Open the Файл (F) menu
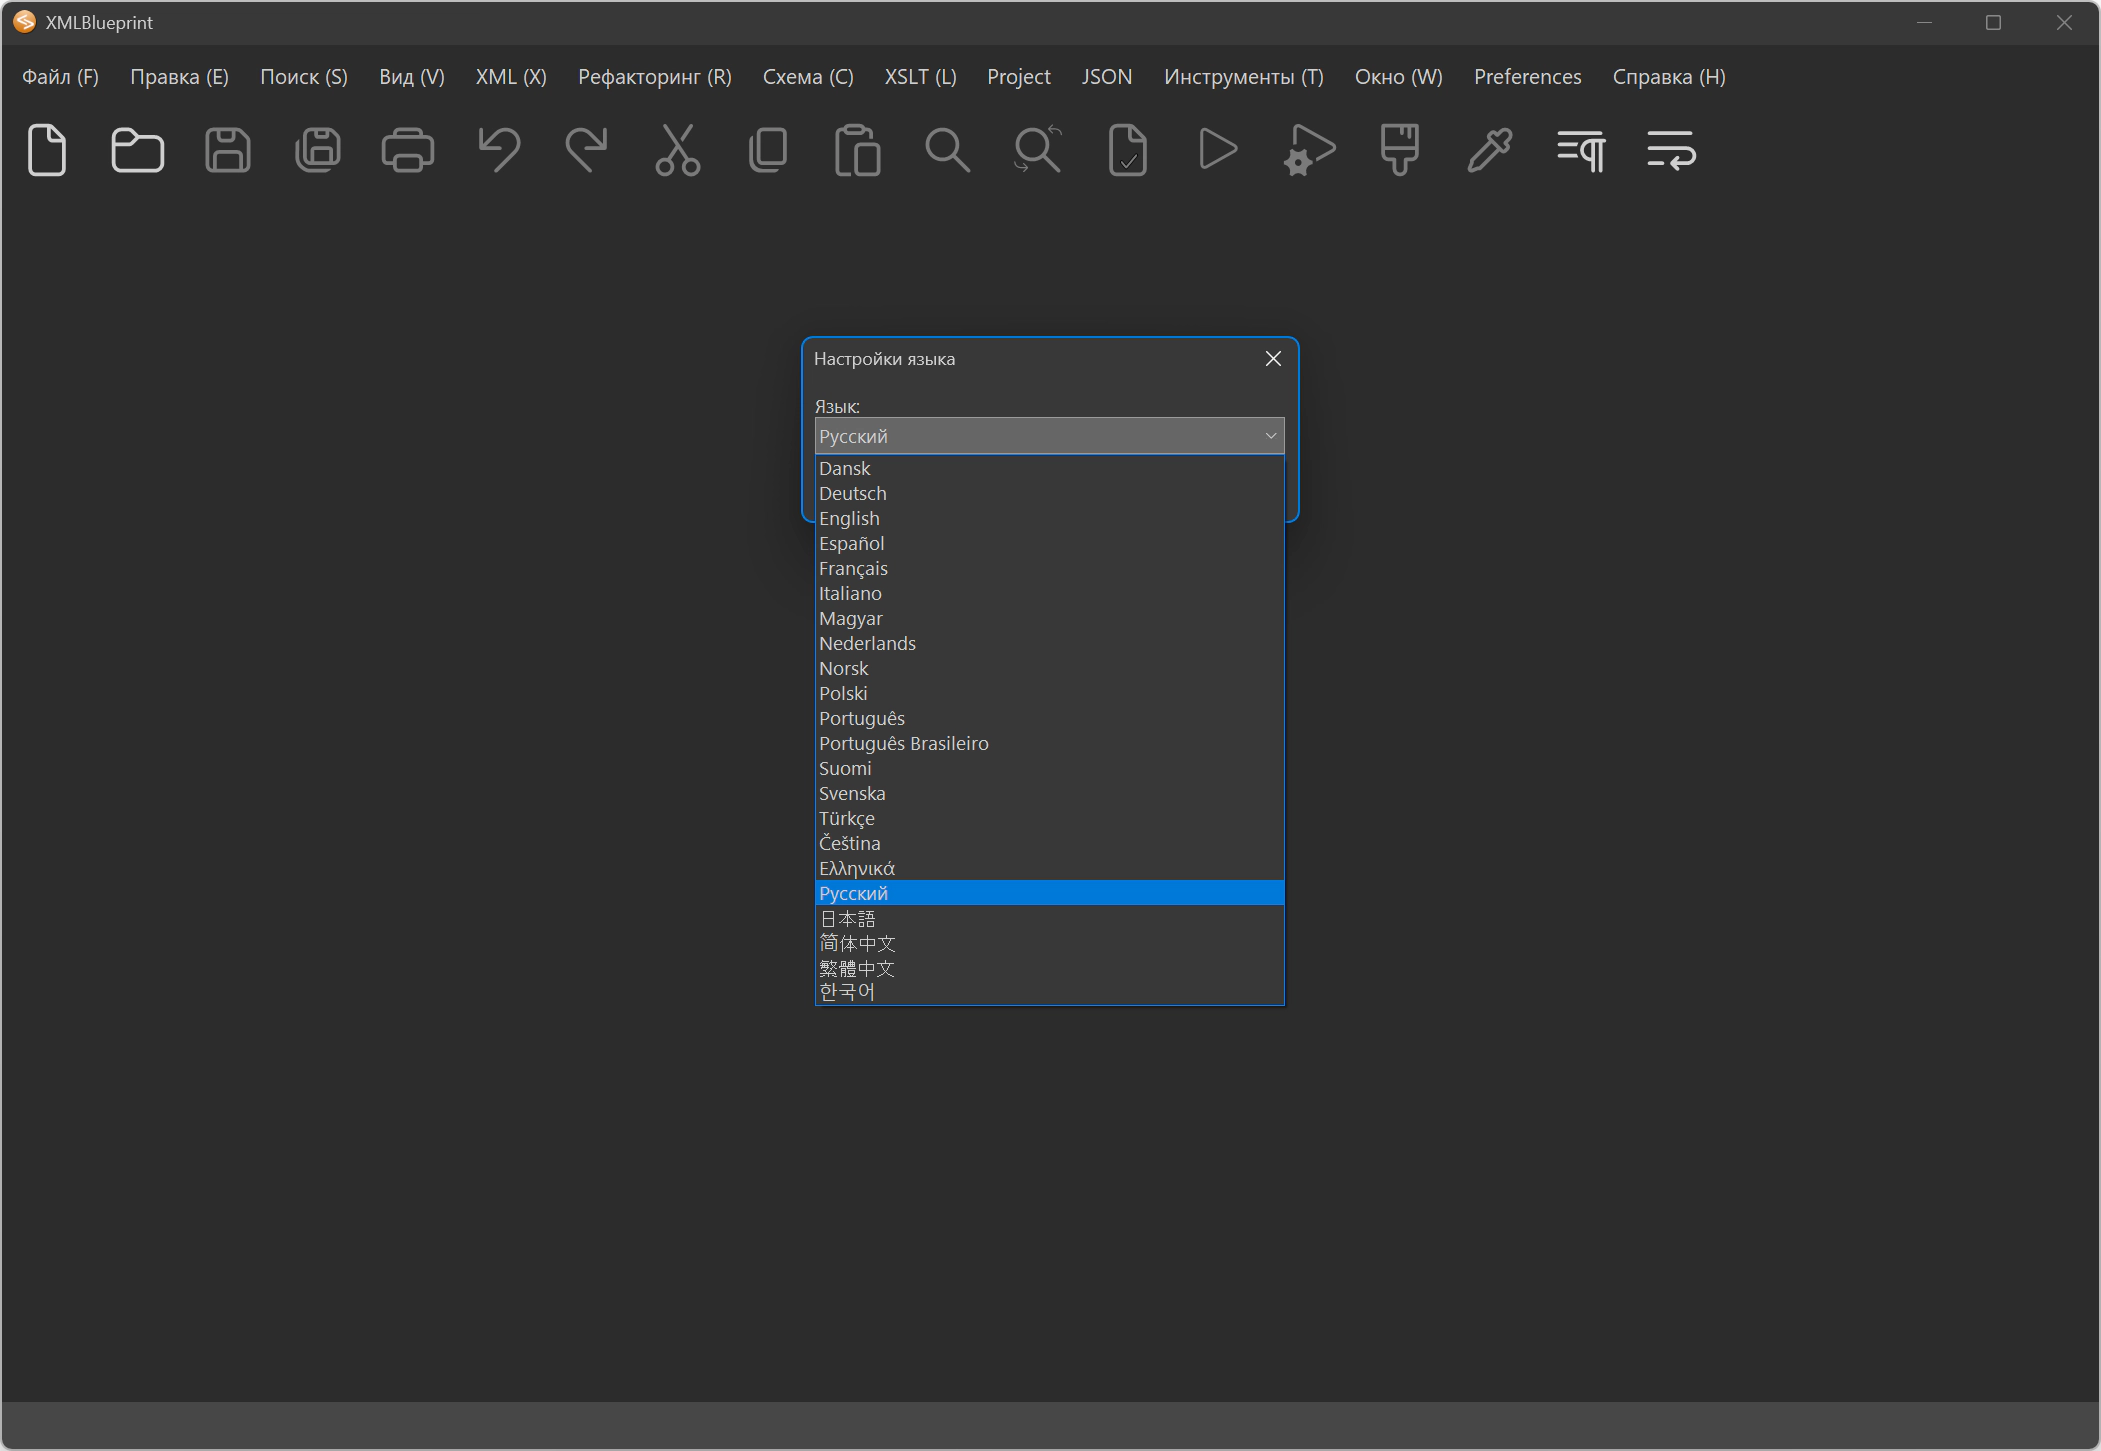 click(61, 77)
